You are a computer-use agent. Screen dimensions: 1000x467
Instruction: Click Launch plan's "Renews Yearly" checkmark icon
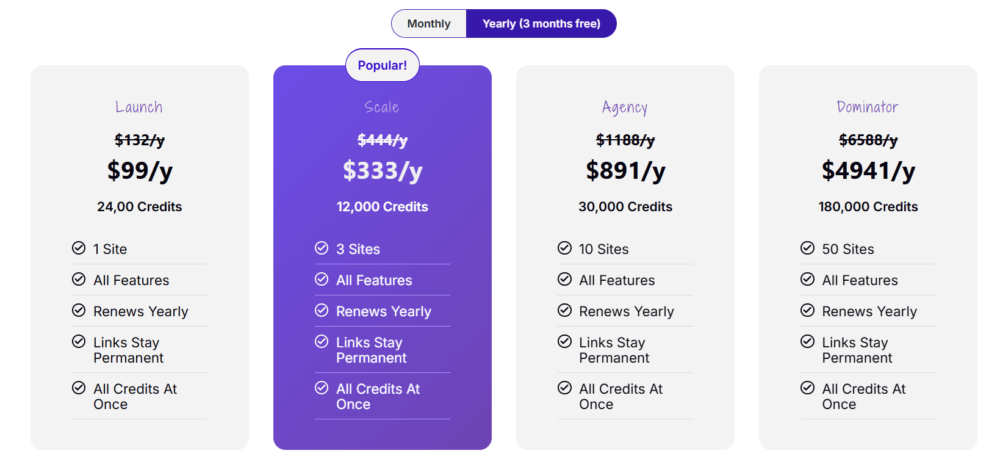pyautogui.click(x=79, y=310)
